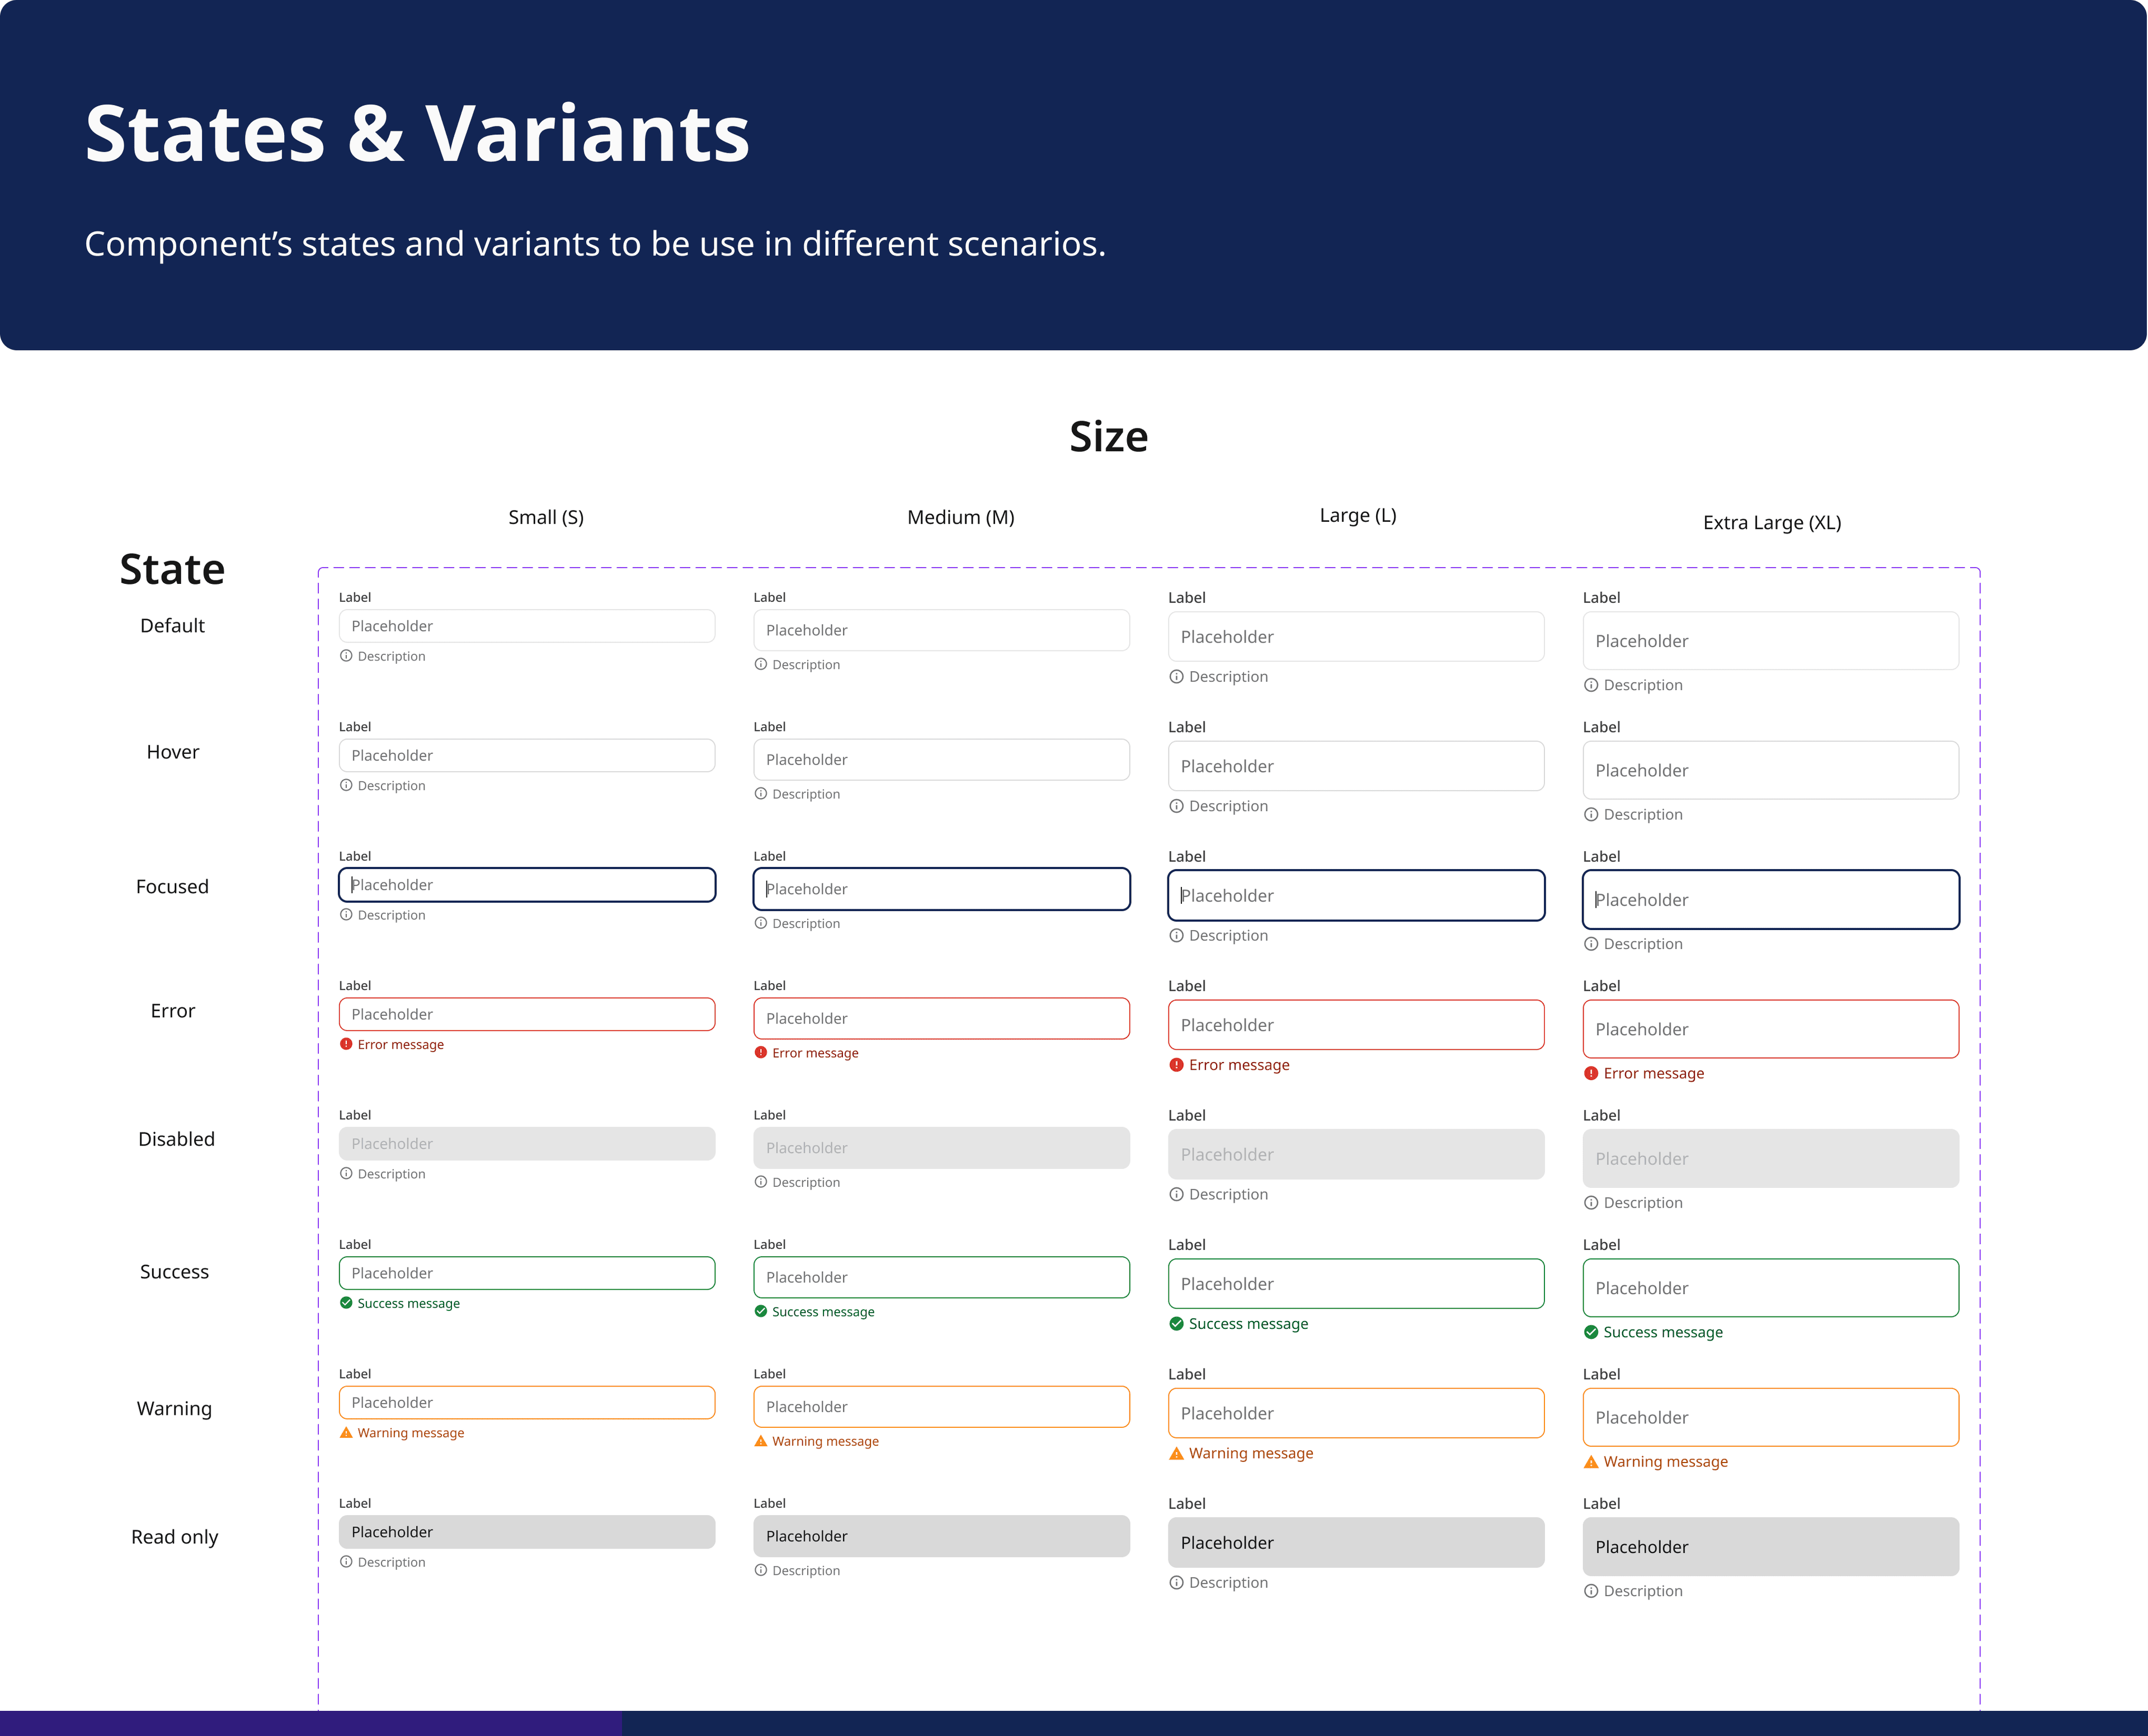The image size is (2148, 1736).
Task: Click the Extra Large Error input field
Action: (x=1771, y=1029)
